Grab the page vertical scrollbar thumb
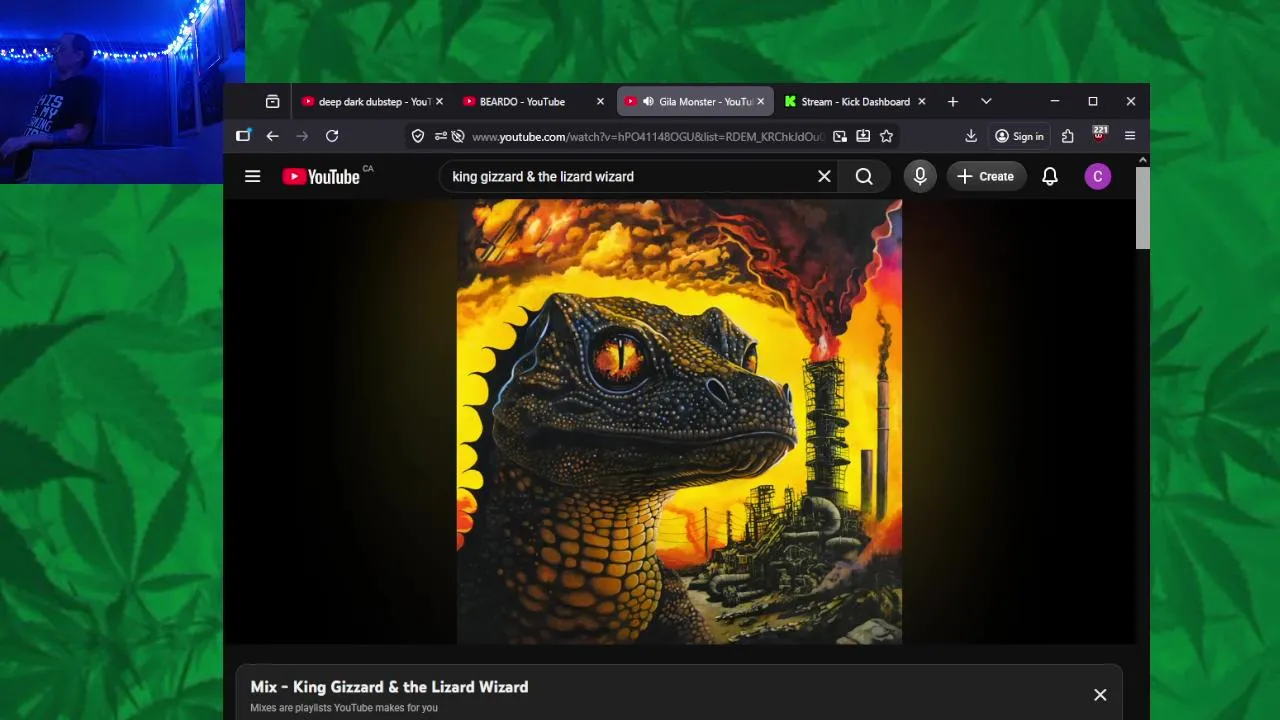This screenshot has height=720, width=1280. [x=1143, y=208]
